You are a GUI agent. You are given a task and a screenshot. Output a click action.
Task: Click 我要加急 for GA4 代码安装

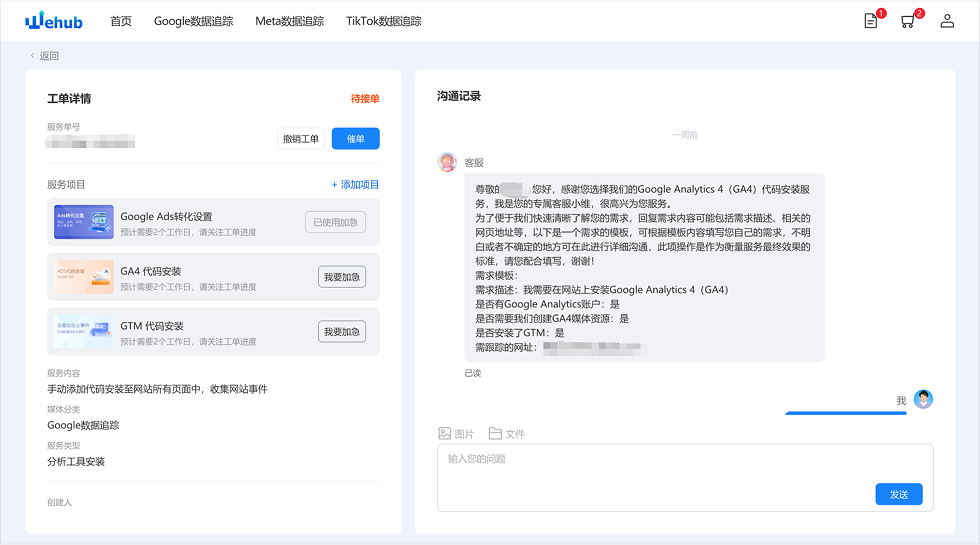pos(342,277)
